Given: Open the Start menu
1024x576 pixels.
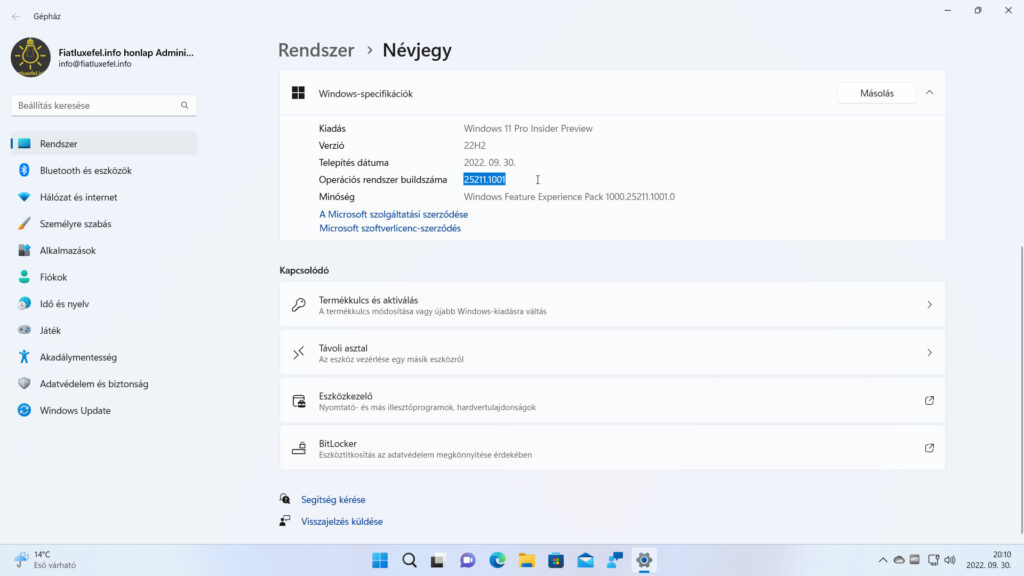Looking at the screenshot, I should 379,560.
